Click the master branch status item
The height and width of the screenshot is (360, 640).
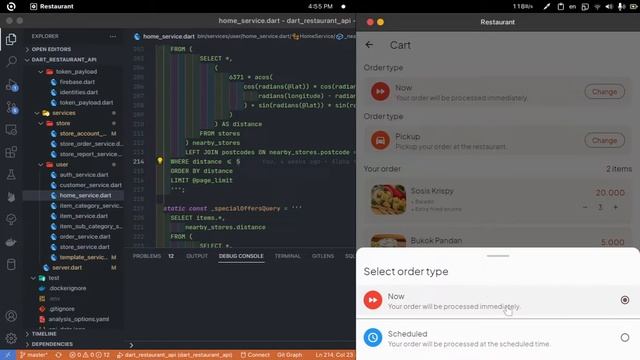click(33, 355)
